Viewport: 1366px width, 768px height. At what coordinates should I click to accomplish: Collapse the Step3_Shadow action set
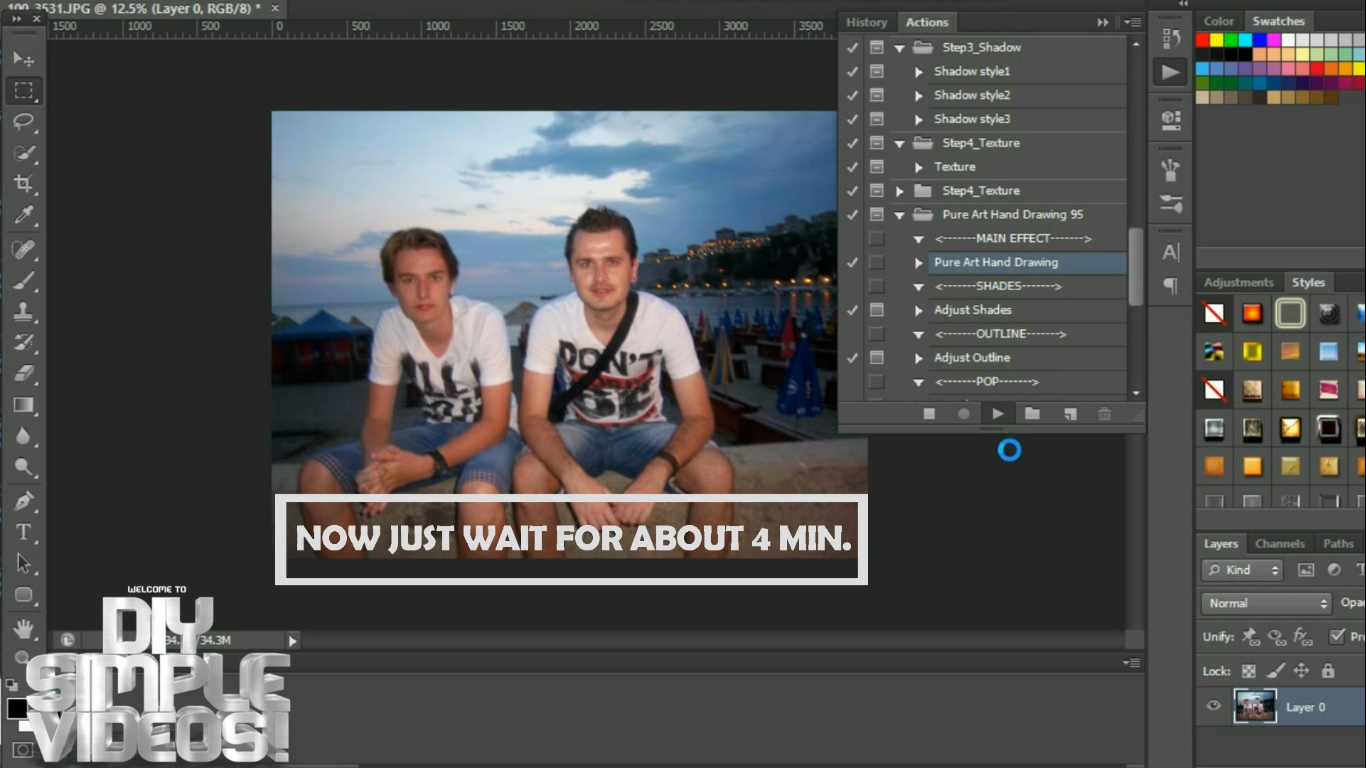(x=899, y=48)
